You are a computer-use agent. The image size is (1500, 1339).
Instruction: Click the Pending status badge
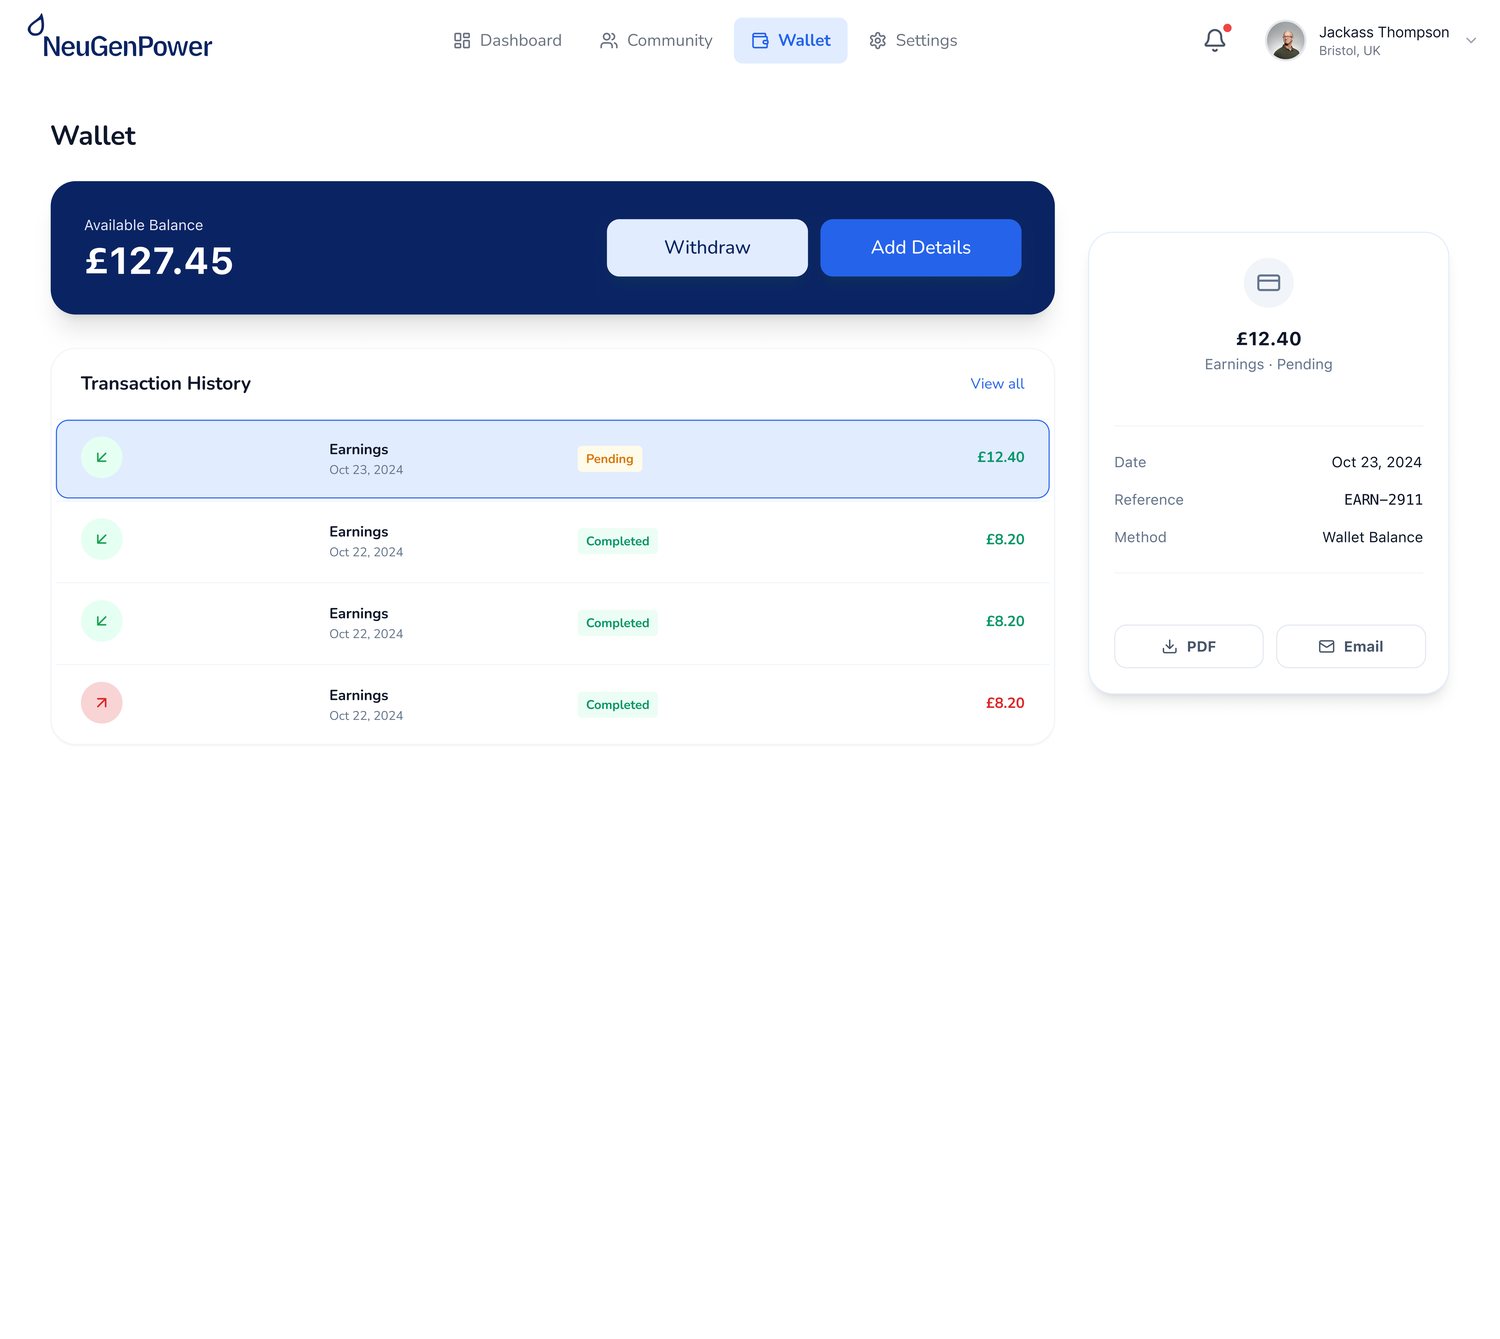click(x=610, y=459)
